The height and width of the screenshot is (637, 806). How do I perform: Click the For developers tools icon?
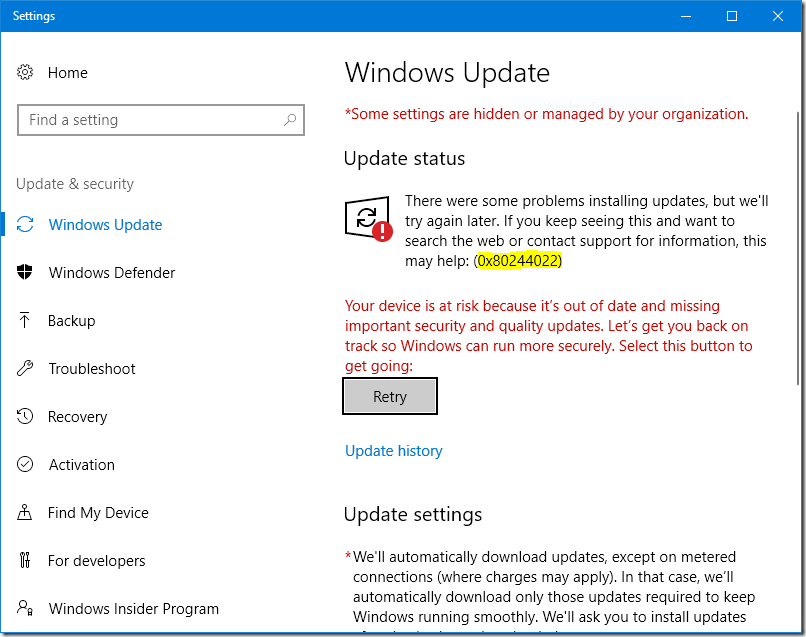click(x=25, y=560)
